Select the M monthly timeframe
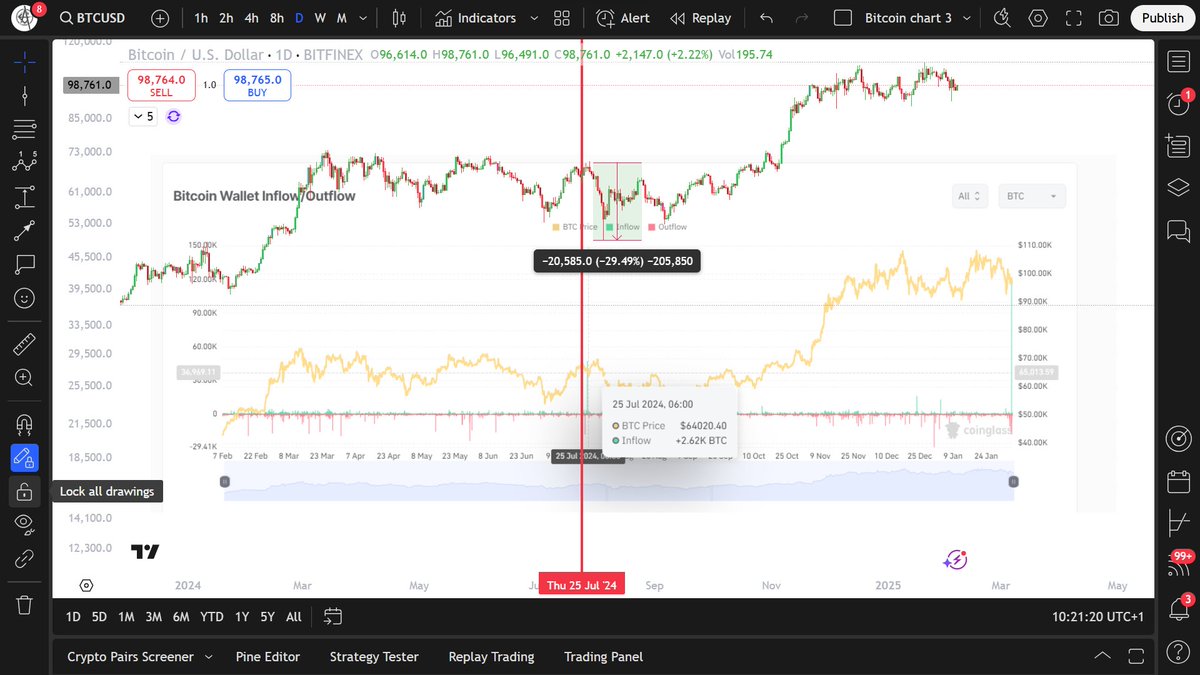This screenshot has height=675, width=1200. [342, 18]
